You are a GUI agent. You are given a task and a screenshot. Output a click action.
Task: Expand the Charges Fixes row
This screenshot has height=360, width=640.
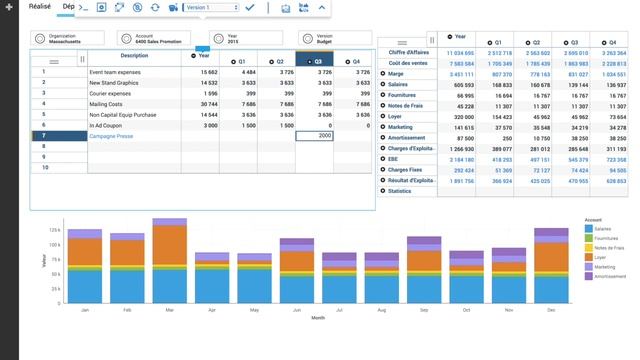click(x=383, y=170)
